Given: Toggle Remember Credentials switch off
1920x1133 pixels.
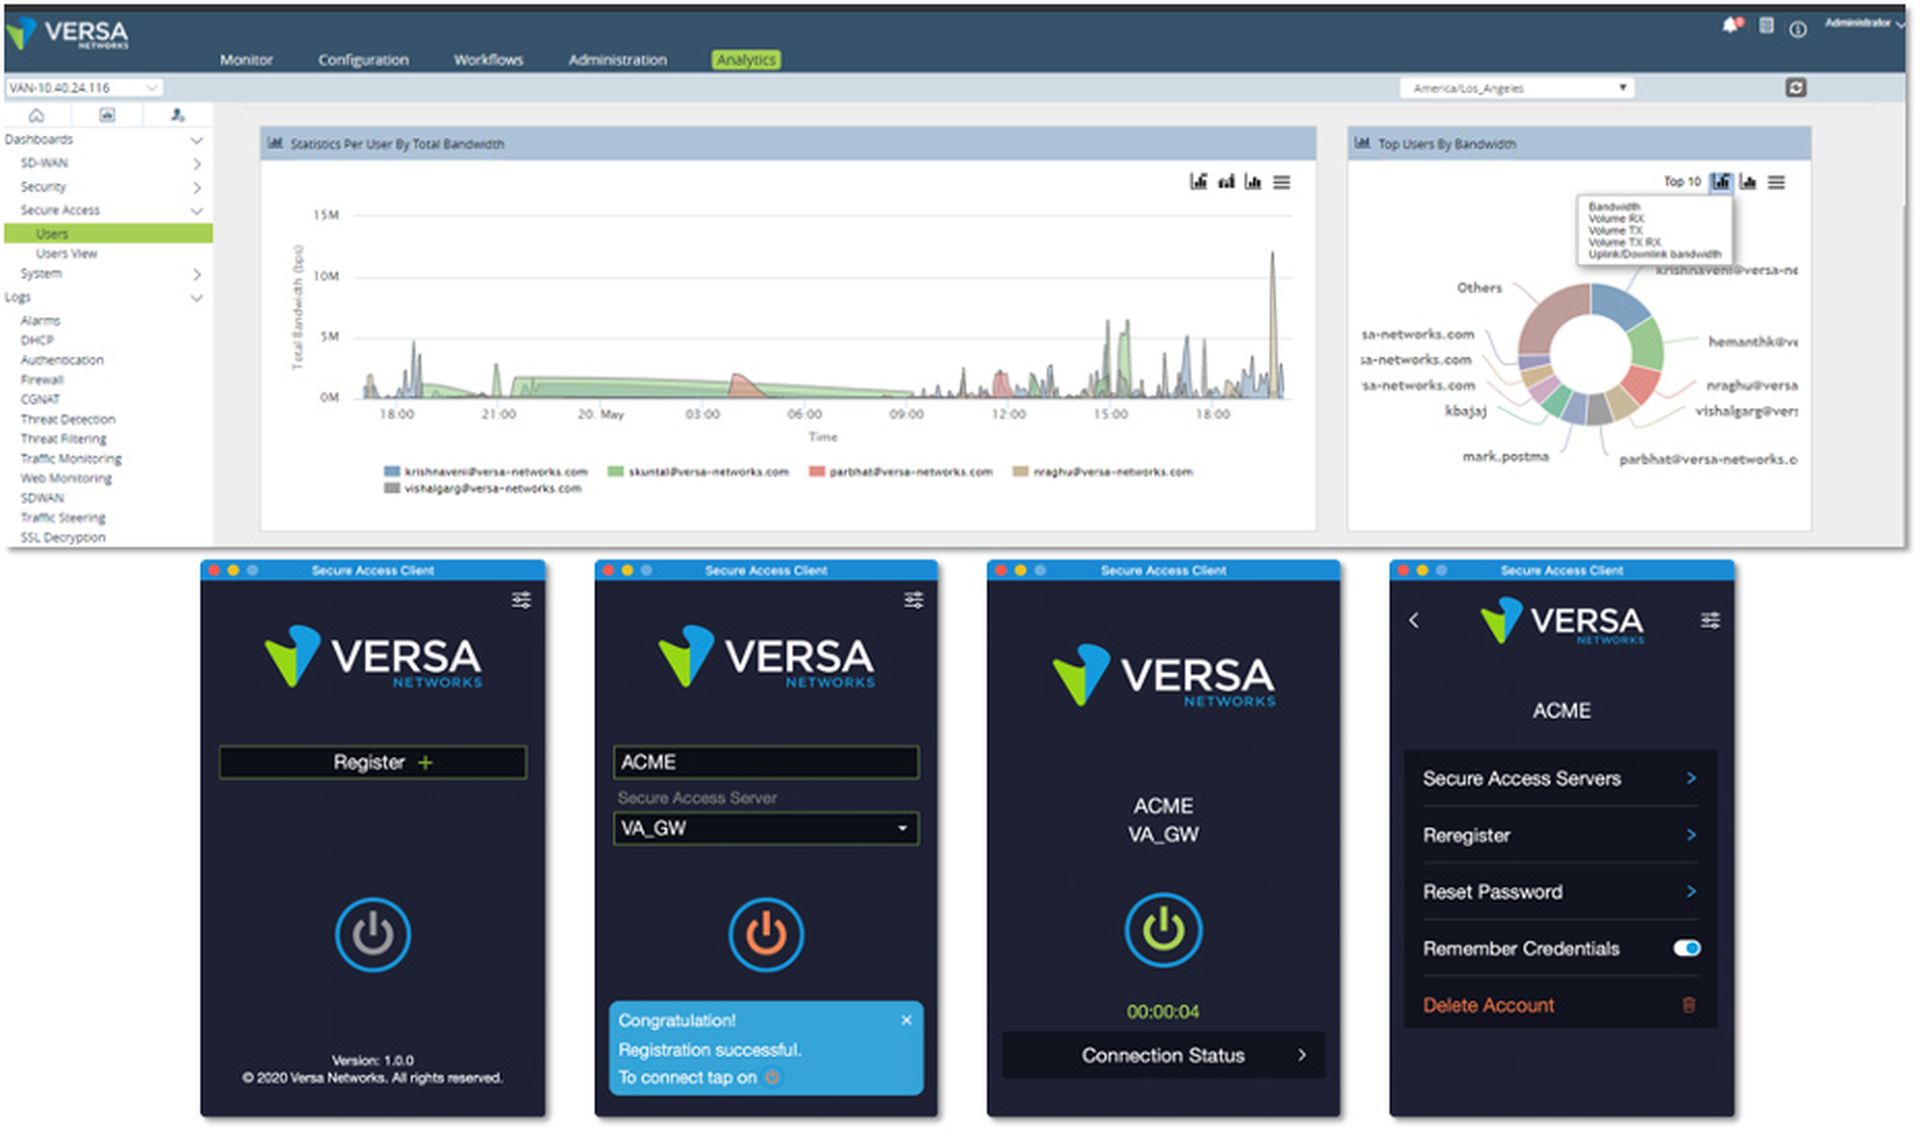Looking at the screenshot, I should 1687,948.
